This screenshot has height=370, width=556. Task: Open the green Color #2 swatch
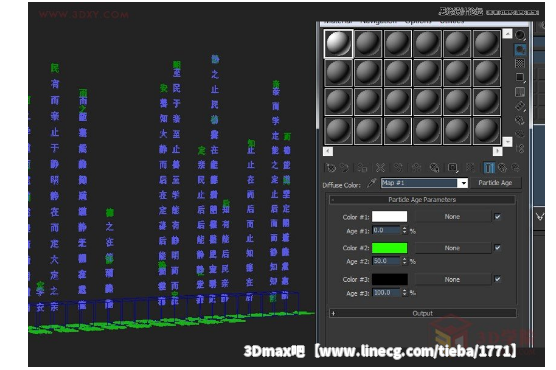389,248
